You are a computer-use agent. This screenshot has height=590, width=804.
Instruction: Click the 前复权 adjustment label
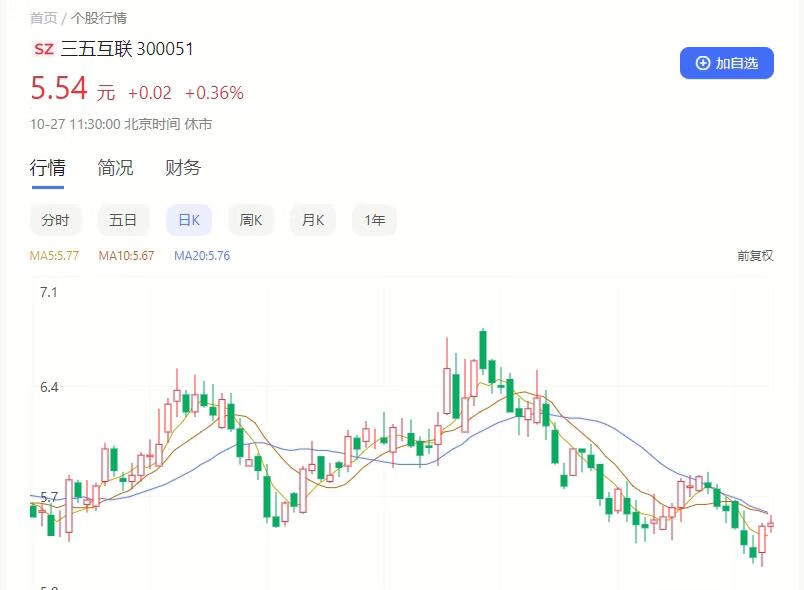[755, 256]
